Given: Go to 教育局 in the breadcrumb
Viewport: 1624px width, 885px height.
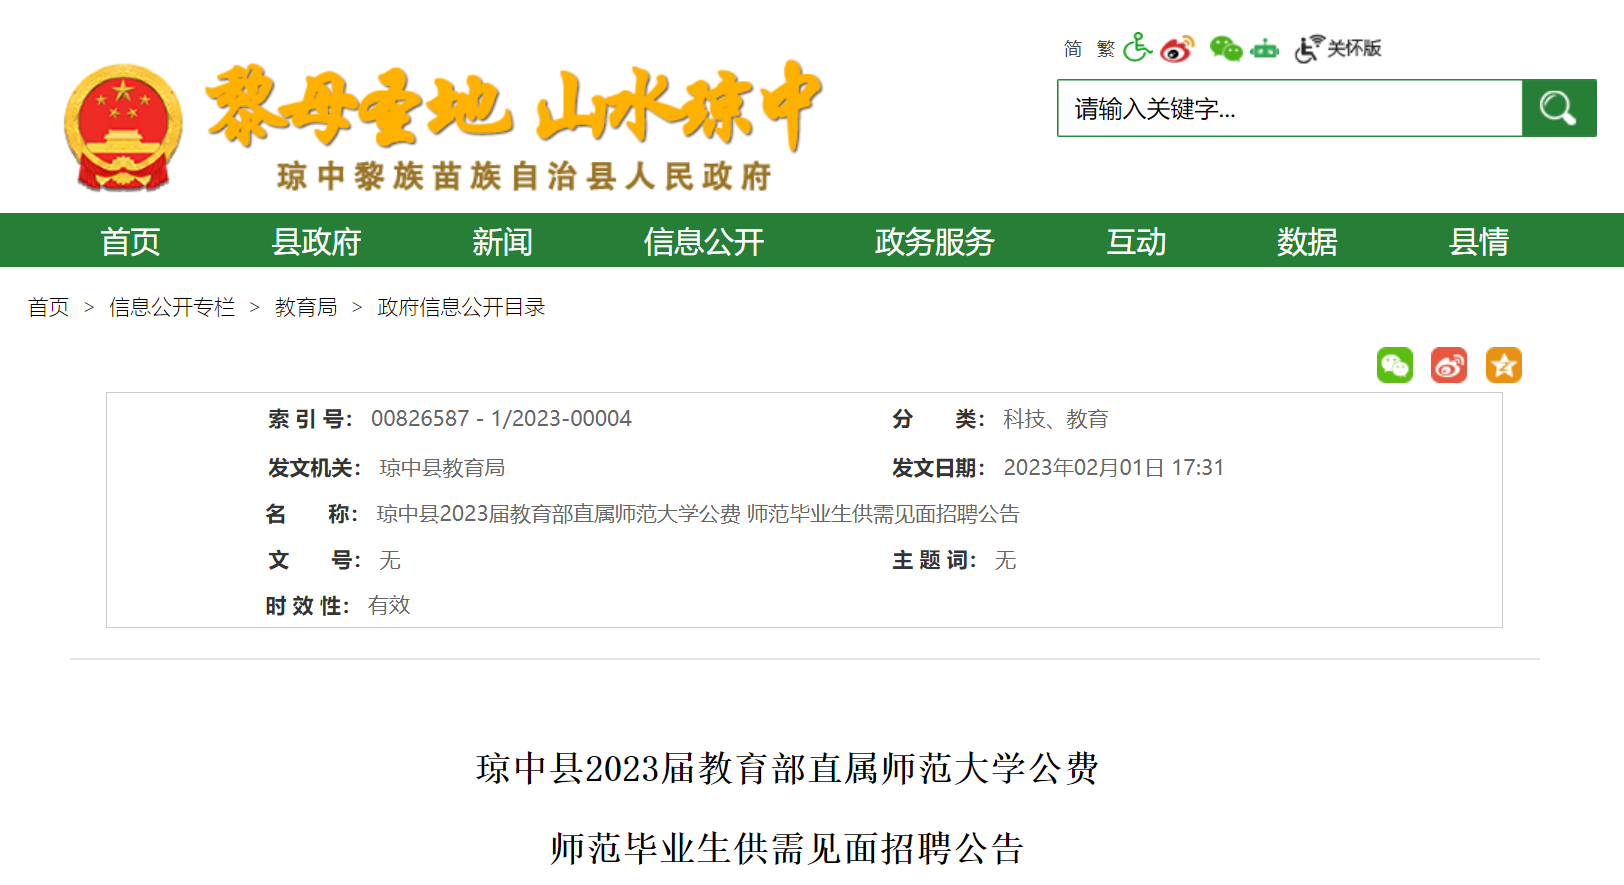Looking at the screenshot, I should click(306, 307).
